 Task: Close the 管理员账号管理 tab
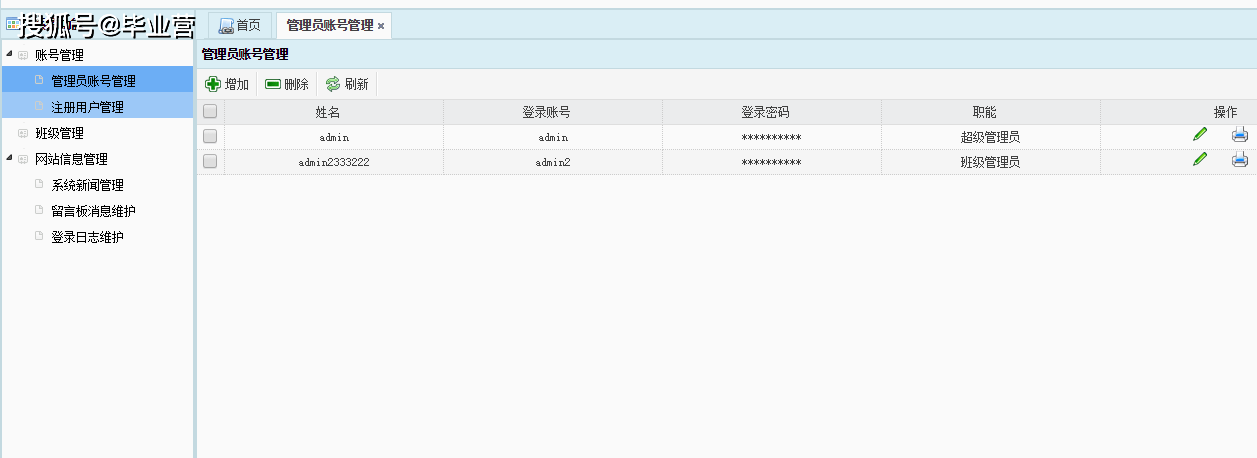[x=381, y=27]
